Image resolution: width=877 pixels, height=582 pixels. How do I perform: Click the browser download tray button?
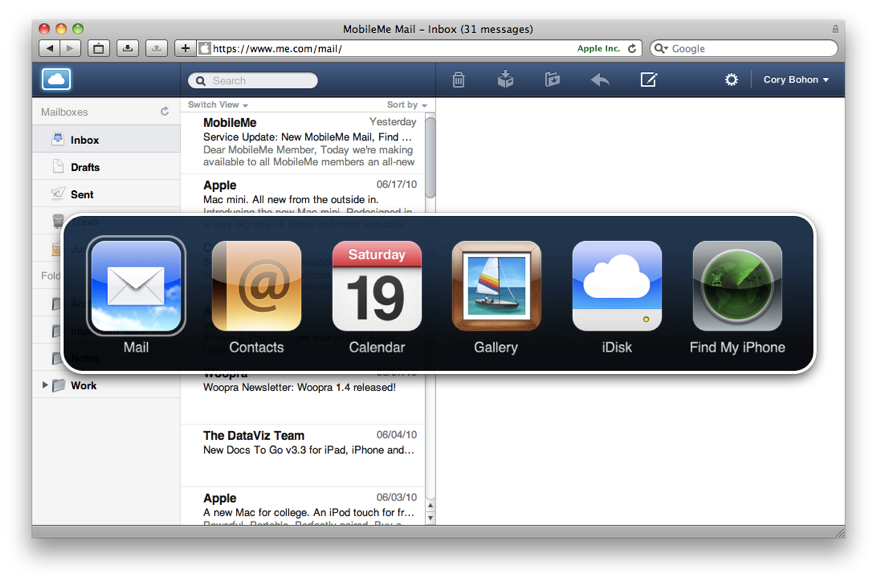point(128,49)
